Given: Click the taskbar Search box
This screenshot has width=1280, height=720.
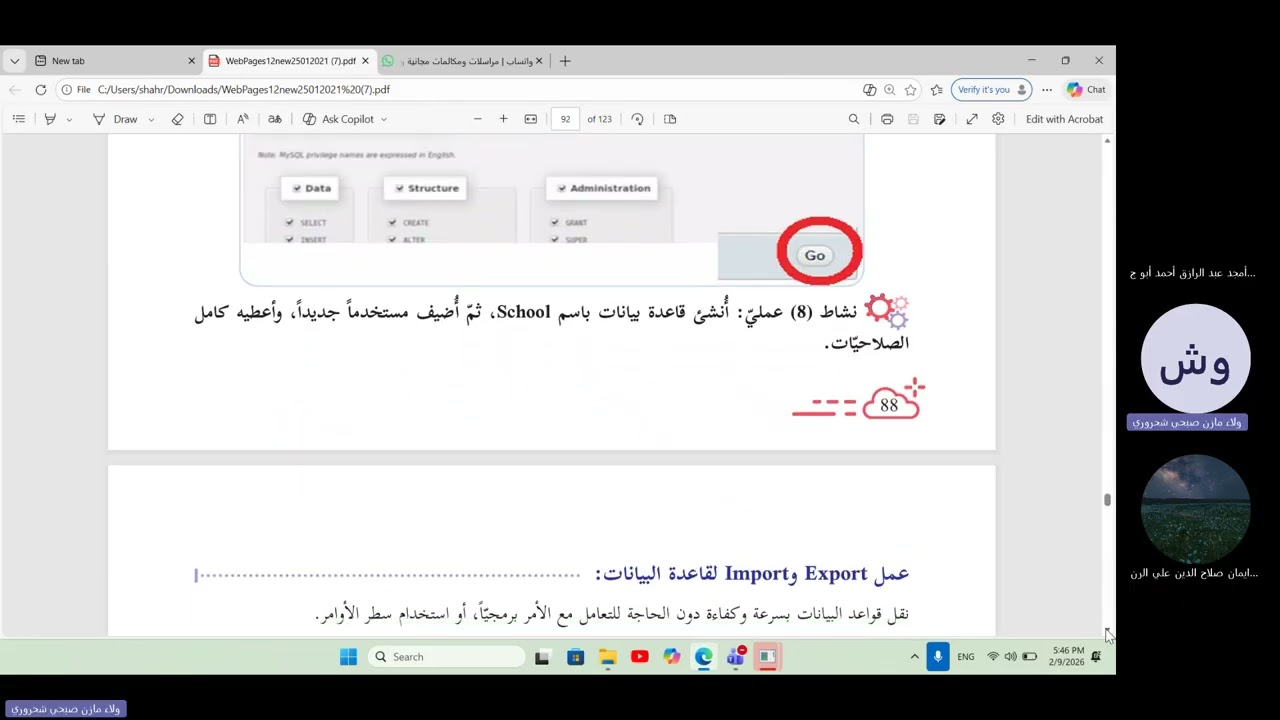Looking at the screenshot, I should pos(447,657).
